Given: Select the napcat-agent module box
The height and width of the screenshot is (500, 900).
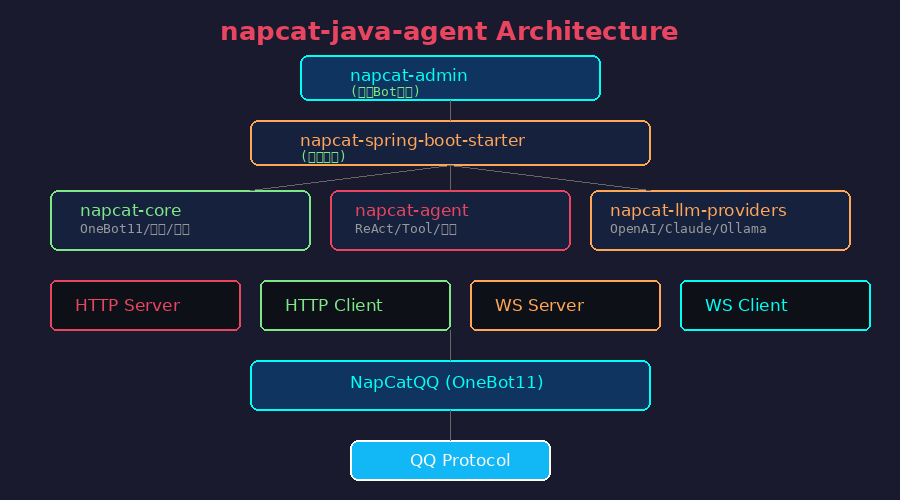Looking at the screenshot, I should point(450,220).
